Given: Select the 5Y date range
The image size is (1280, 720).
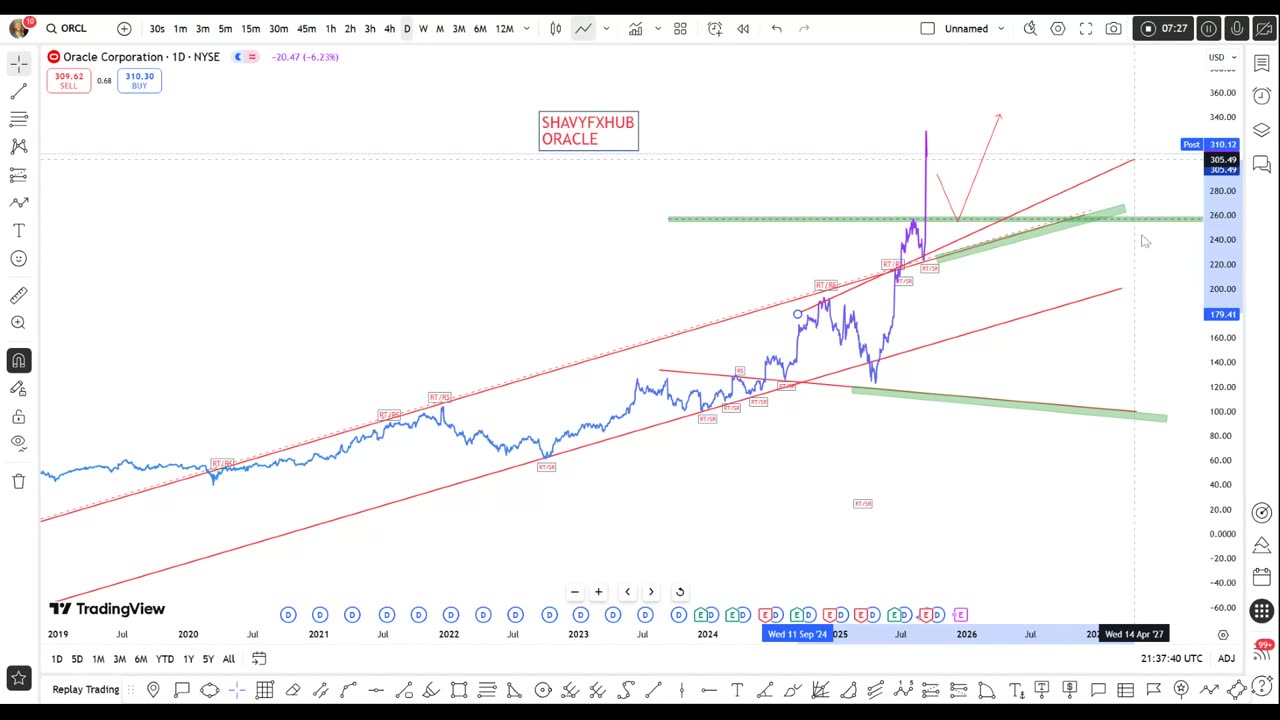Looking at the screenshot, I should (x=208, y=659).
